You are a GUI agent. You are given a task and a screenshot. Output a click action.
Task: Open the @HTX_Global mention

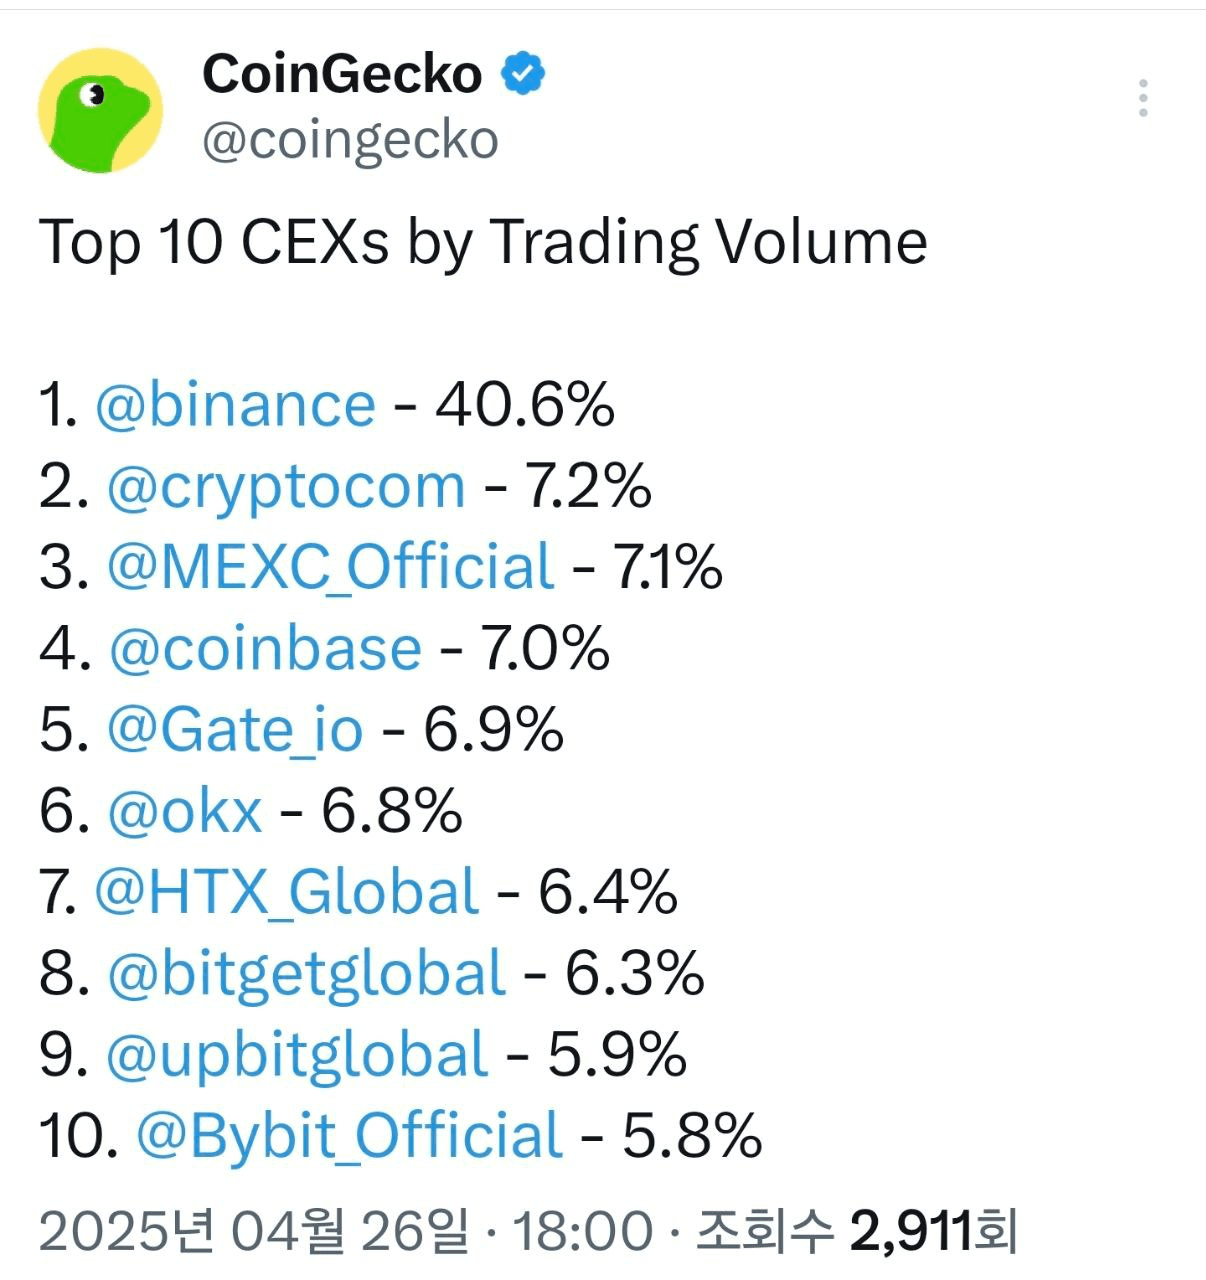coord(286,892)
